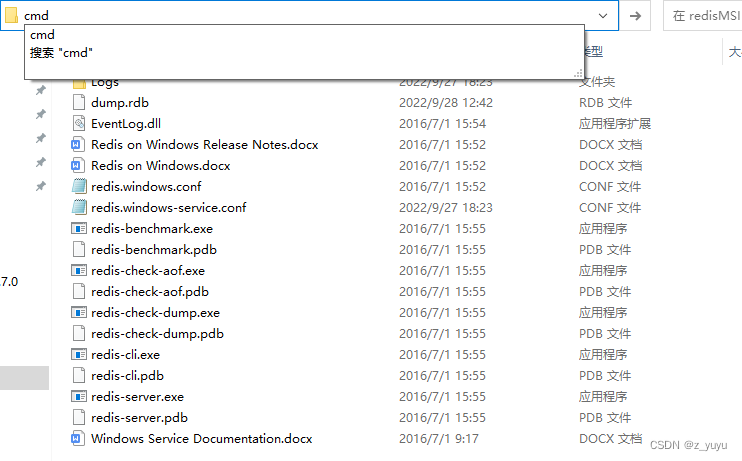Click the 应用程序扩展 type cell
This screenshot has height=461, width=742.
pyautogui.click(x=615, y=124)
